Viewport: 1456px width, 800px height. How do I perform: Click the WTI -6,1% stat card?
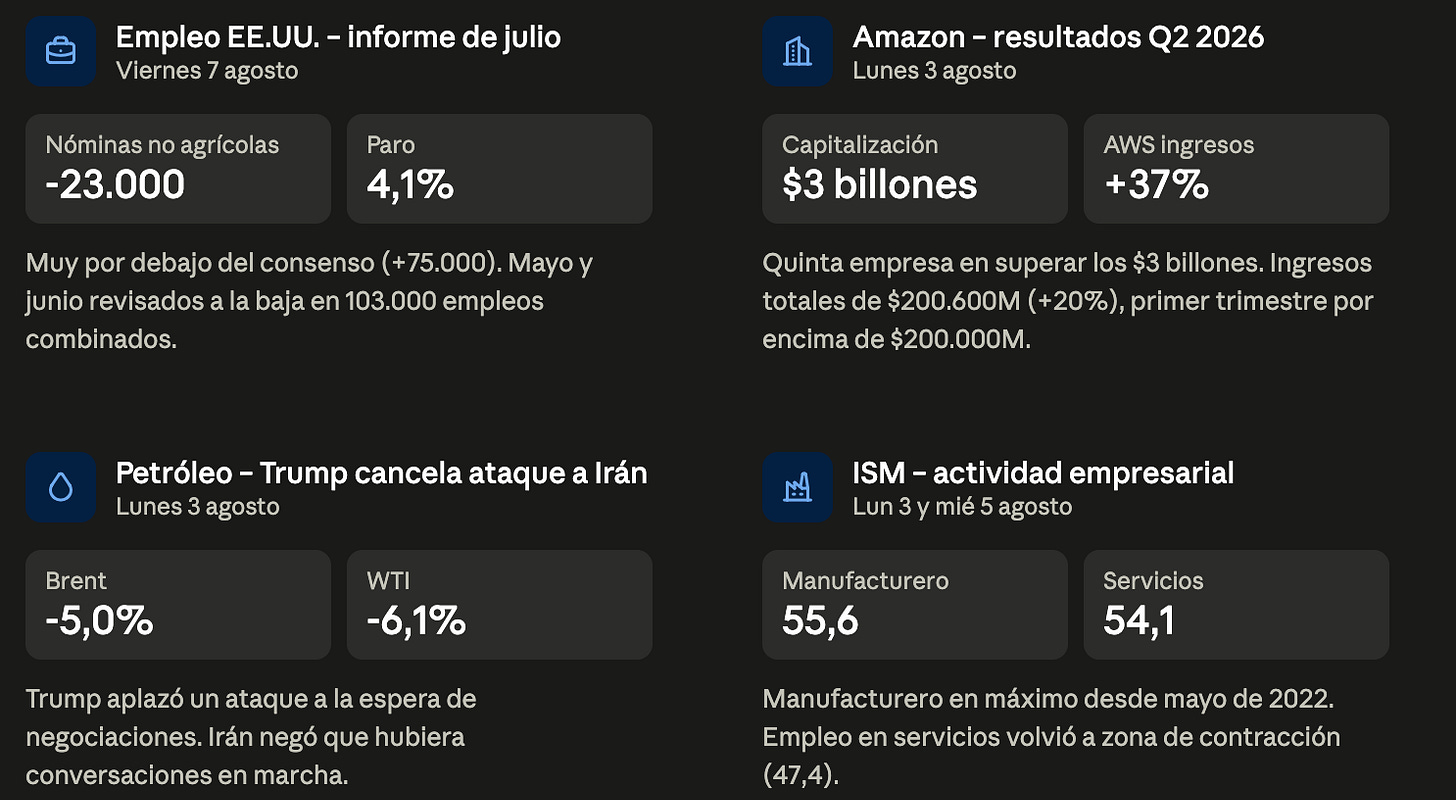pos(500,605)
